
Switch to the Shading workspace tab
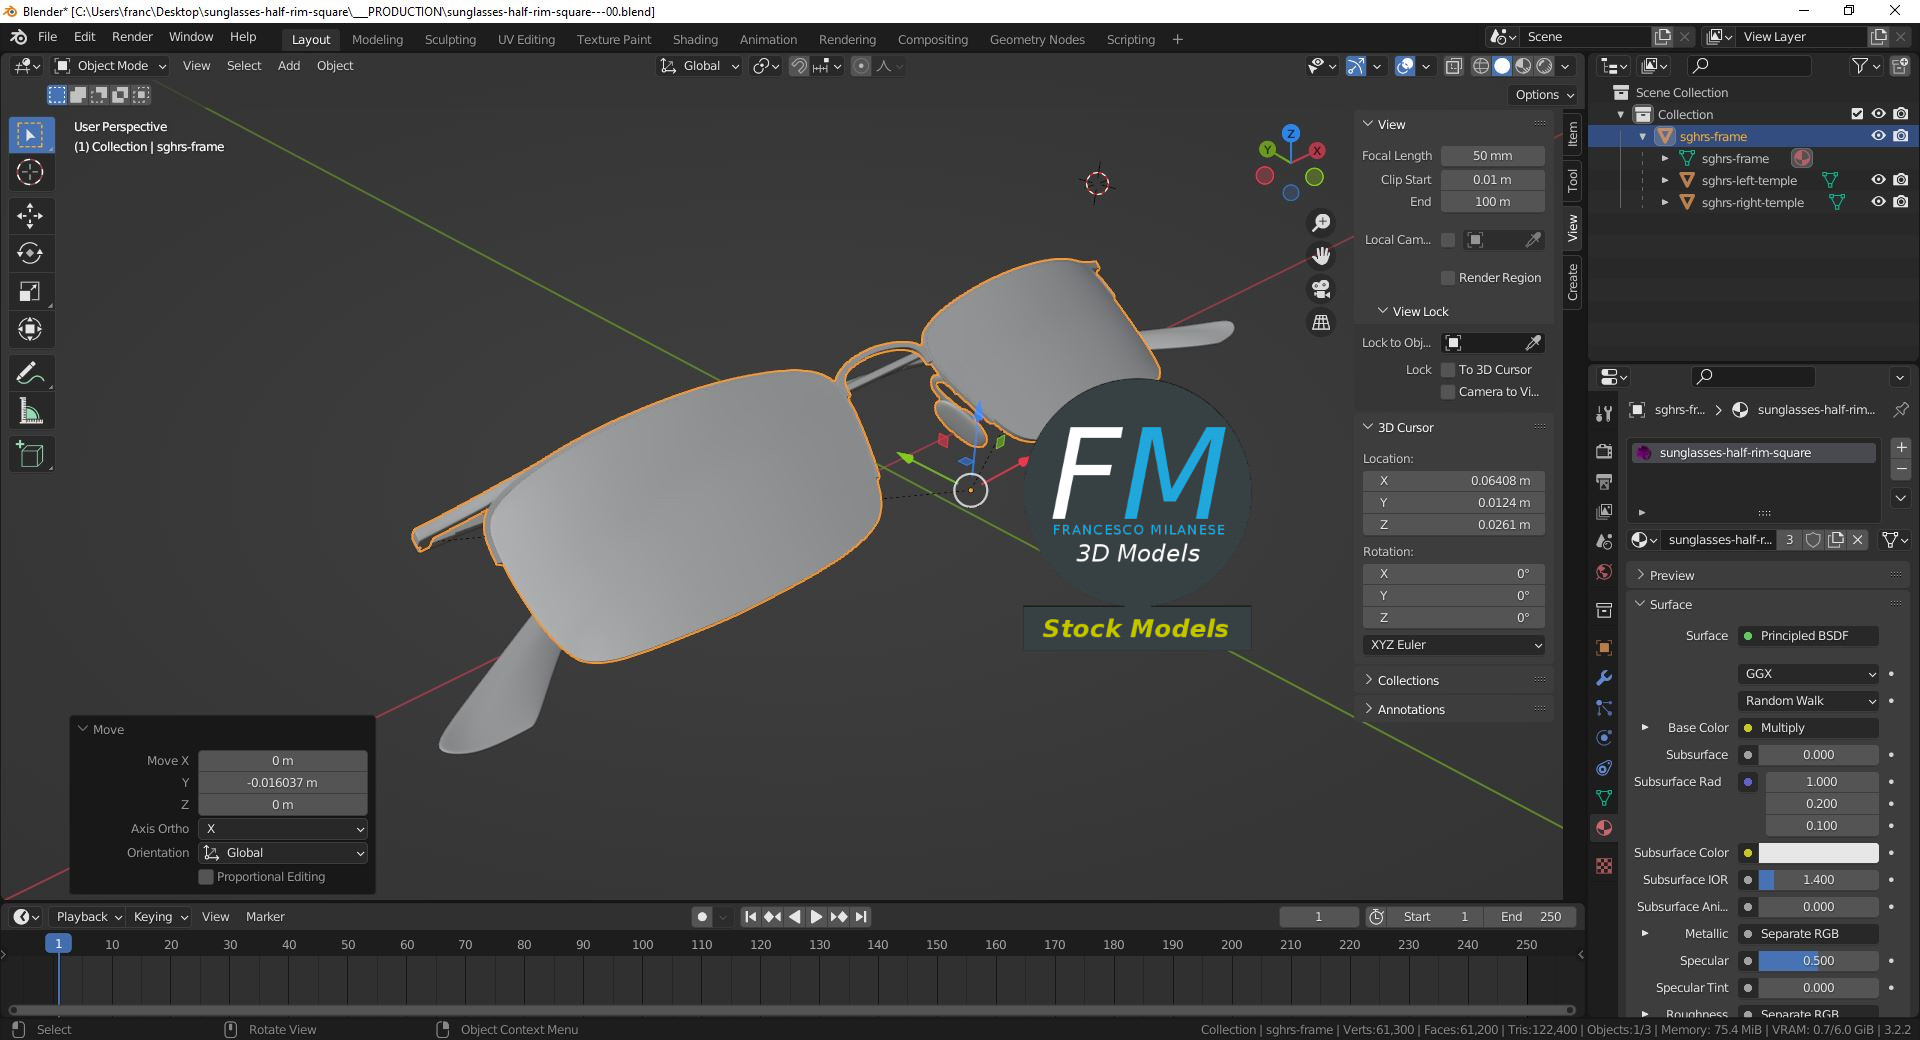tap(695, 40)
